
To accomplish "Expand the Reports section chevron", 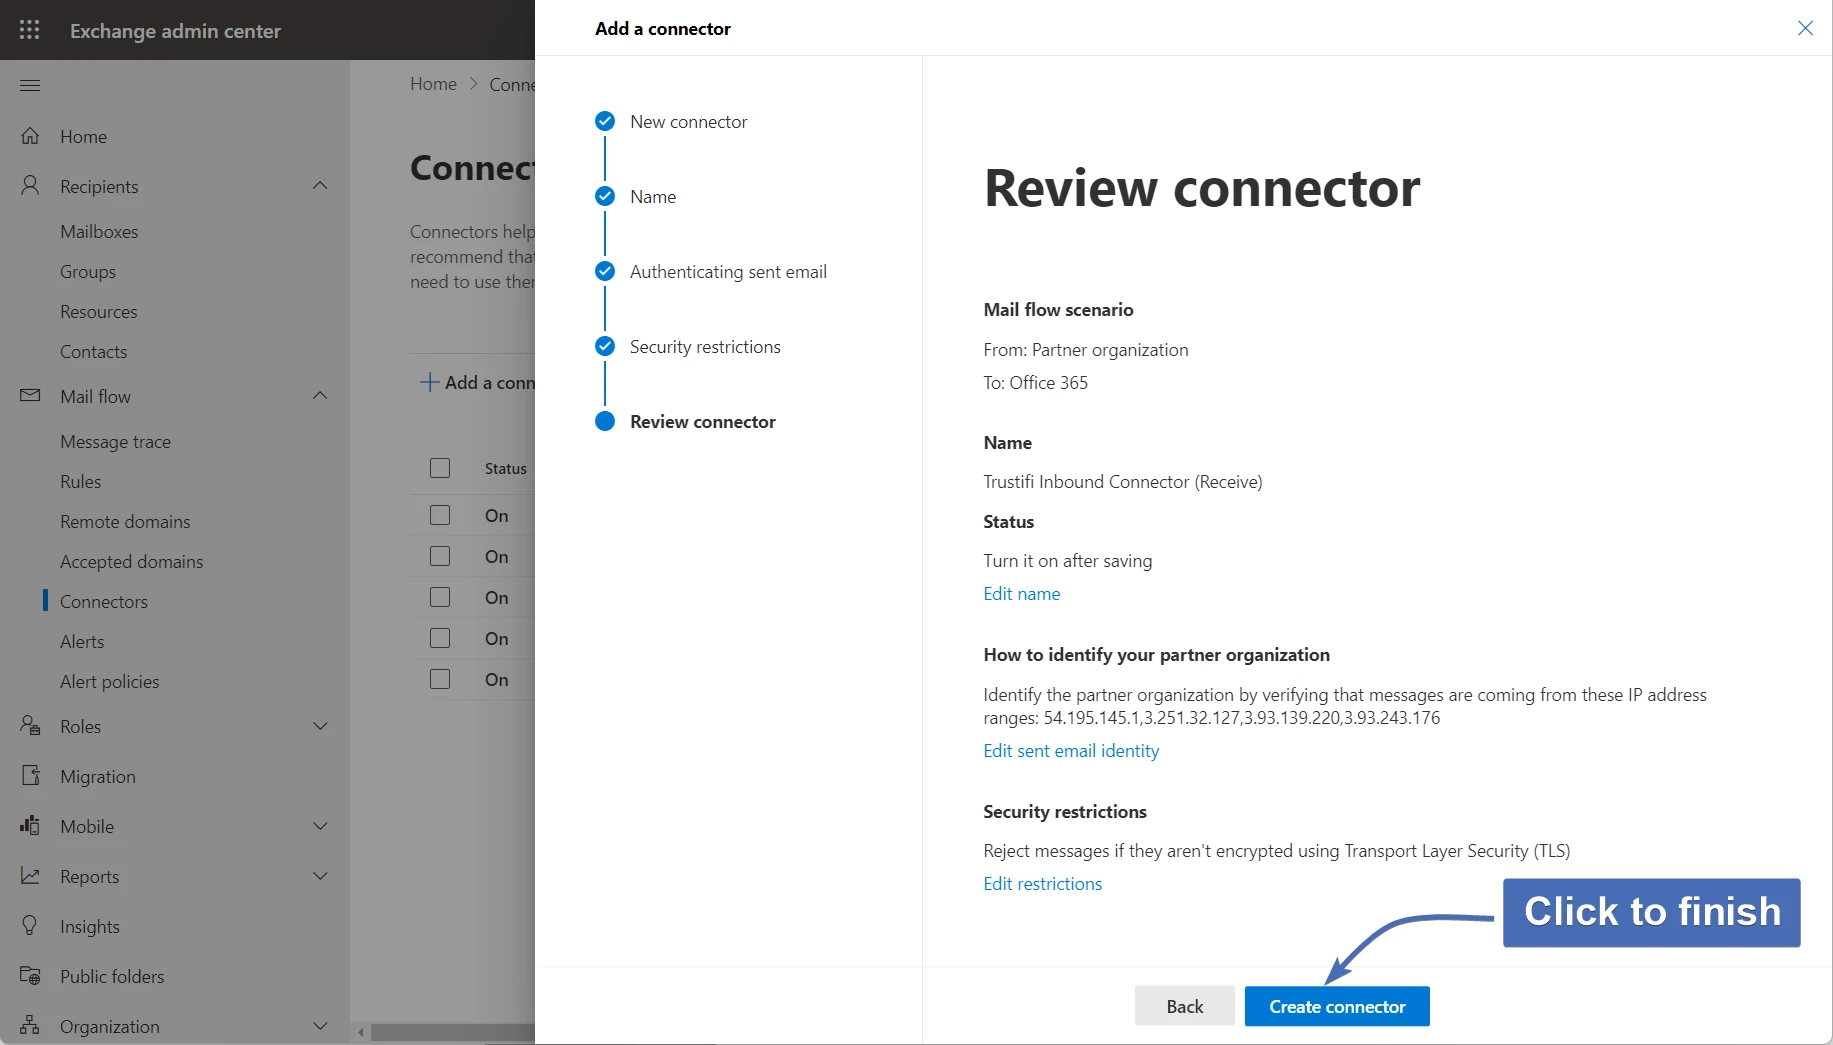I will click(320, 876).
